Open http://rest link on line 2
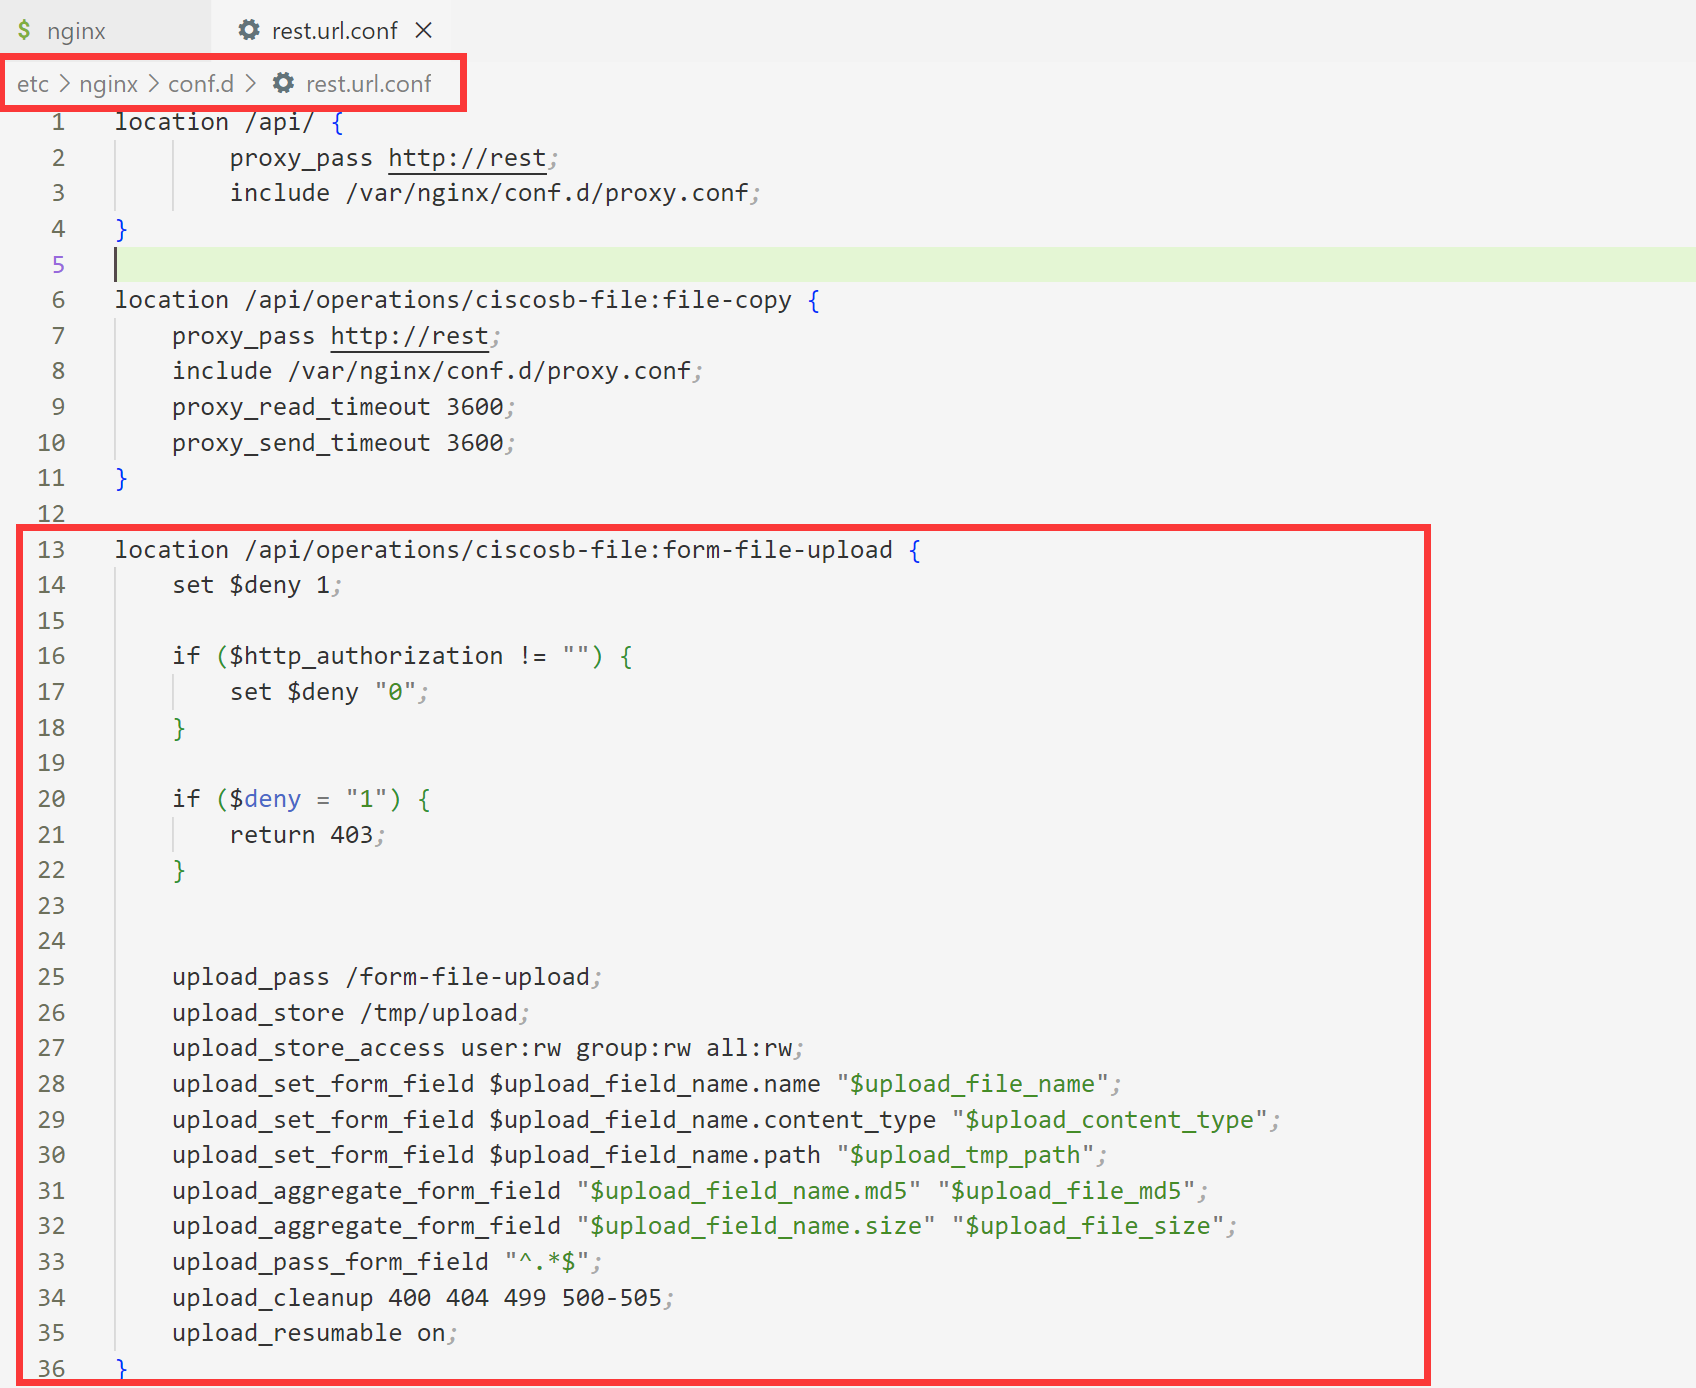Screen dimensions: 1696x1388 click(467, 158)
